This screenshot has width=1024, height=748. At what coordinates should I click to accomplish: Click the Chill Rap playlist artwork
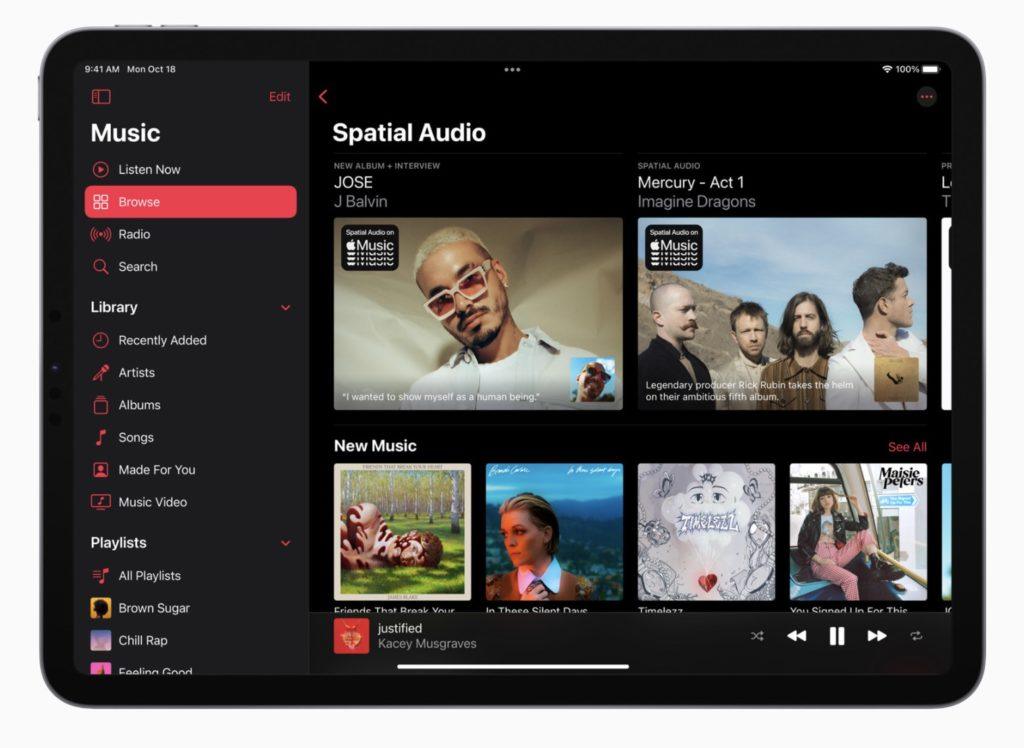pyautogui.click(x=101, y=640)
